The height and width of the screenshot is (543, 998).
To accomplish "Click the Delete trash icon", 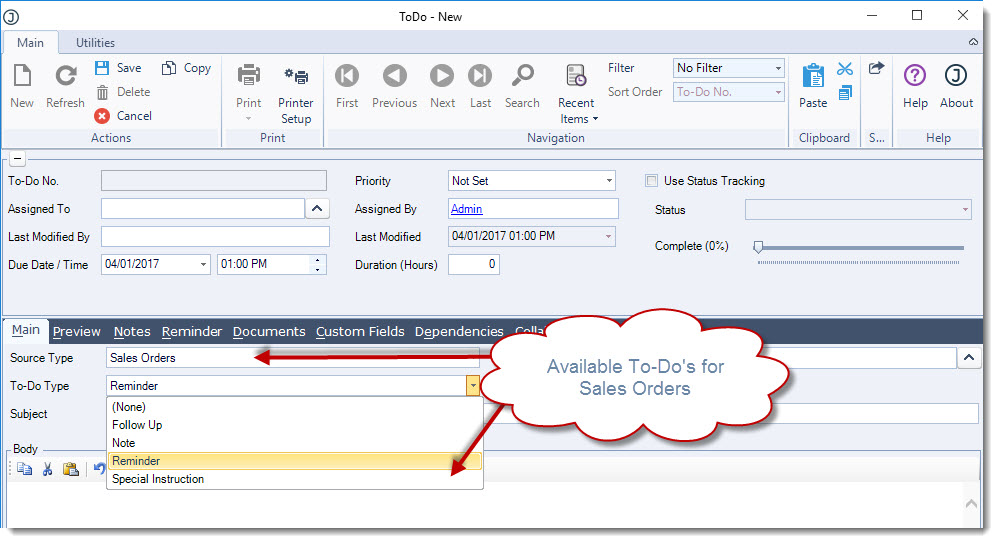I will coord(102,92).
